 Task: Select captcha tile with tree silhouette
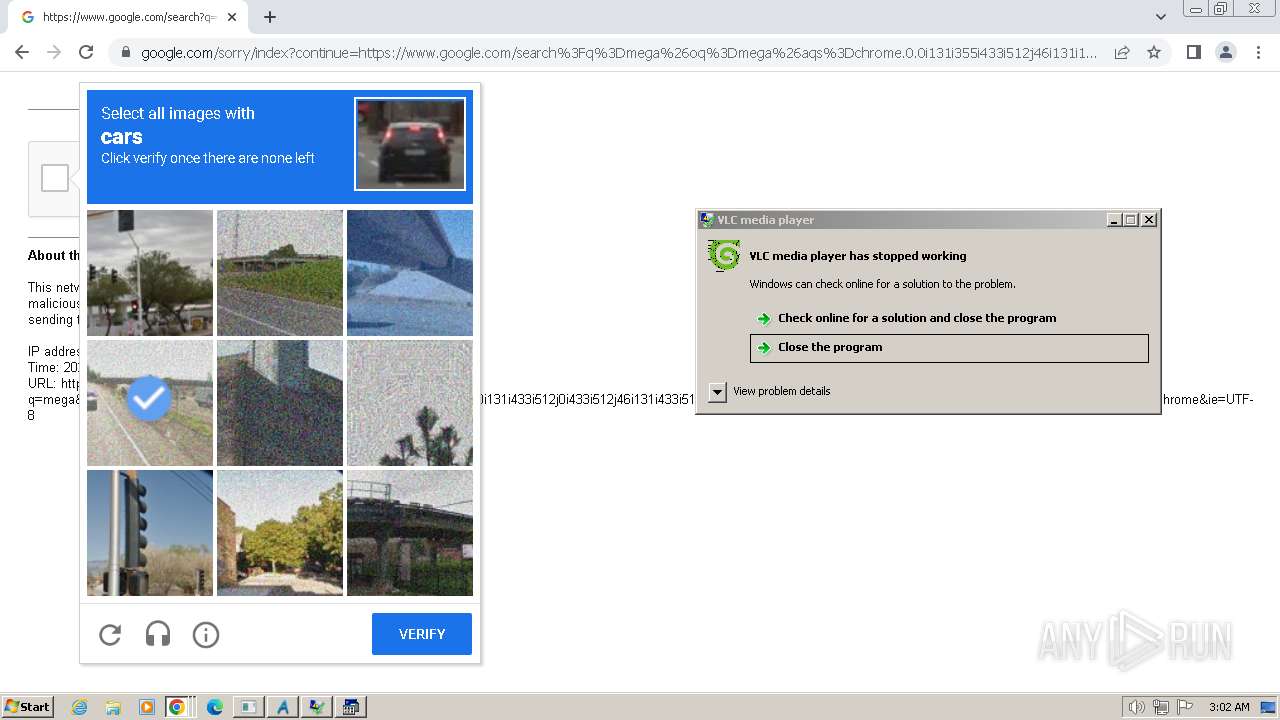pyautogui.click(x=410, y=403)
